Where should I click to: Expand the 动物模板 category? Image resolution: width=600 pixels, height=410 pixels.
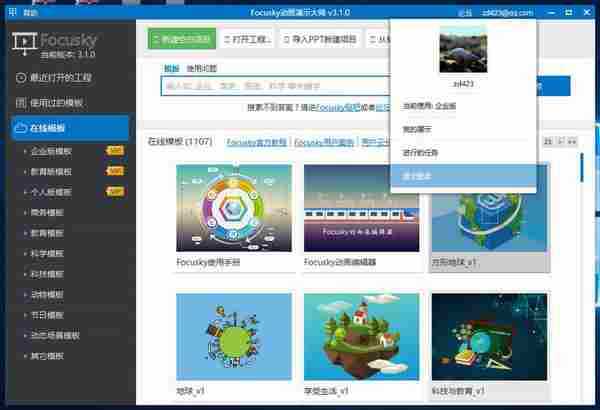pyautogui.click(x=47, y=294)
